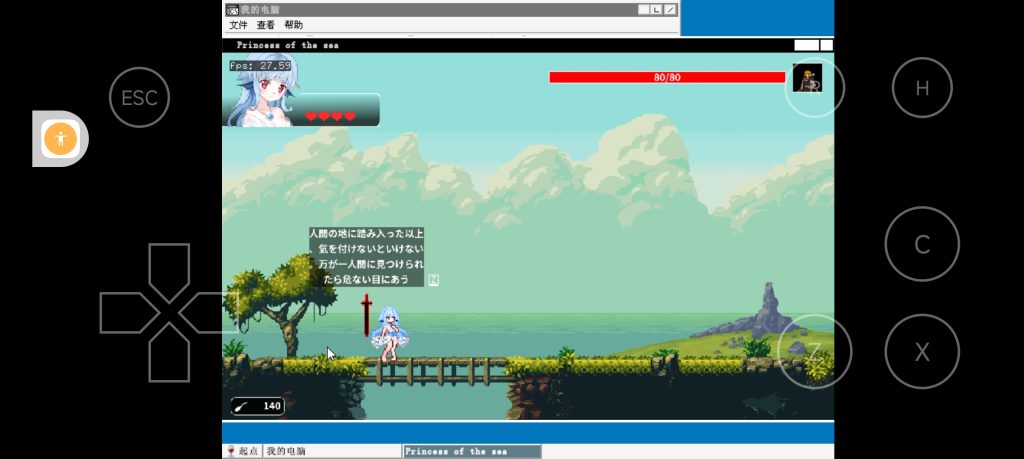Tap the ESC virtual key
Image resolution: width=1024 pixels, height=459 pixels.
tap(139, 97)
